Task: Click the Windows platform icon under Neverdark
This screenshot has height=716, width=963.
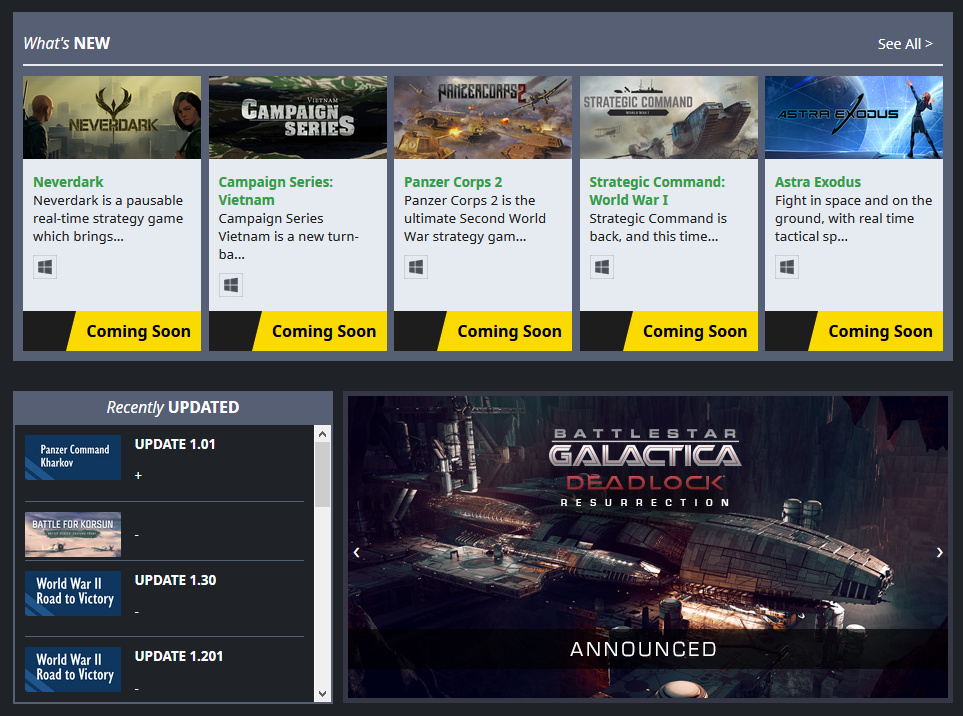Action: pyautogui.click(x=45, y=267)
